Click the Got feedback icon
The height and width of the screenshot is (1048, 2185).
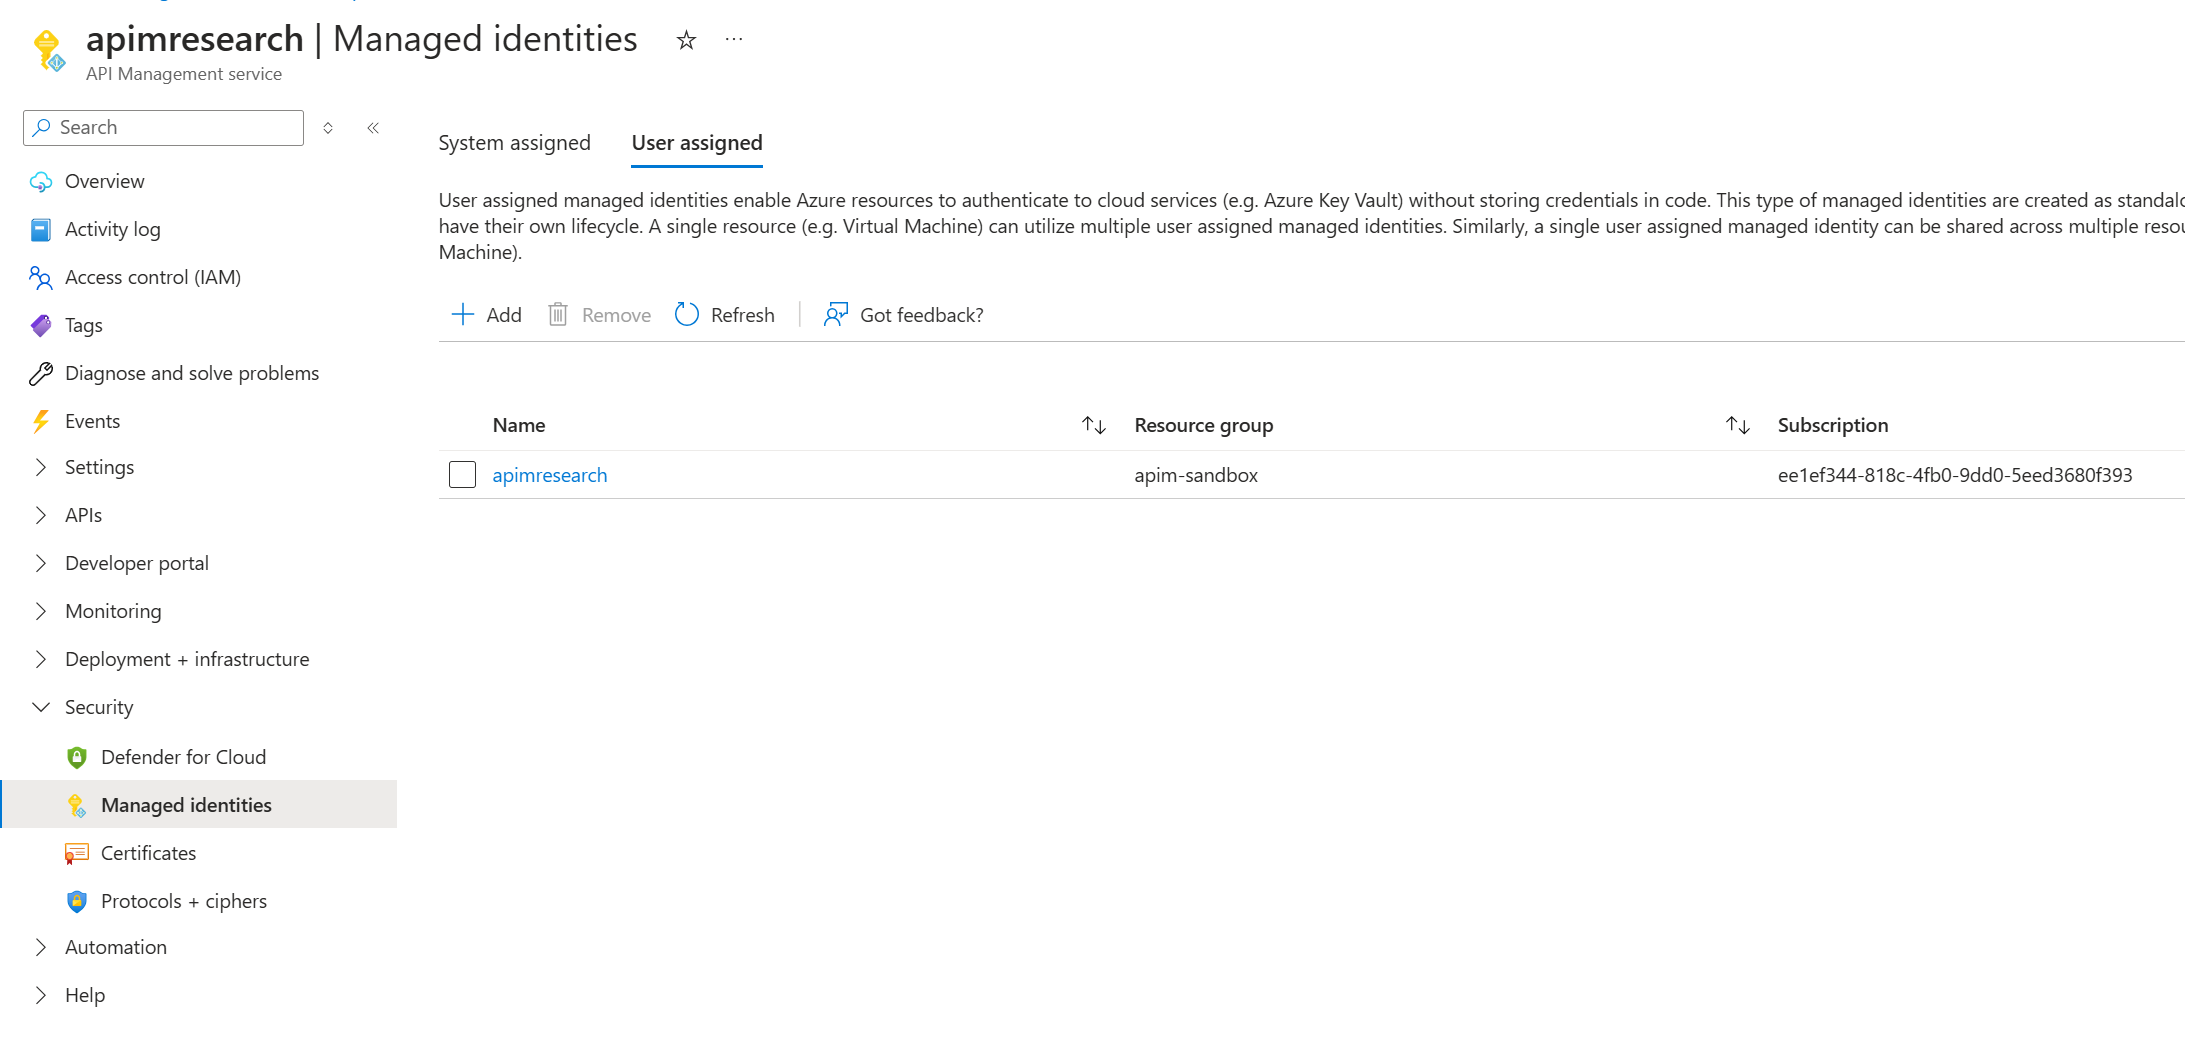point(835,315)
